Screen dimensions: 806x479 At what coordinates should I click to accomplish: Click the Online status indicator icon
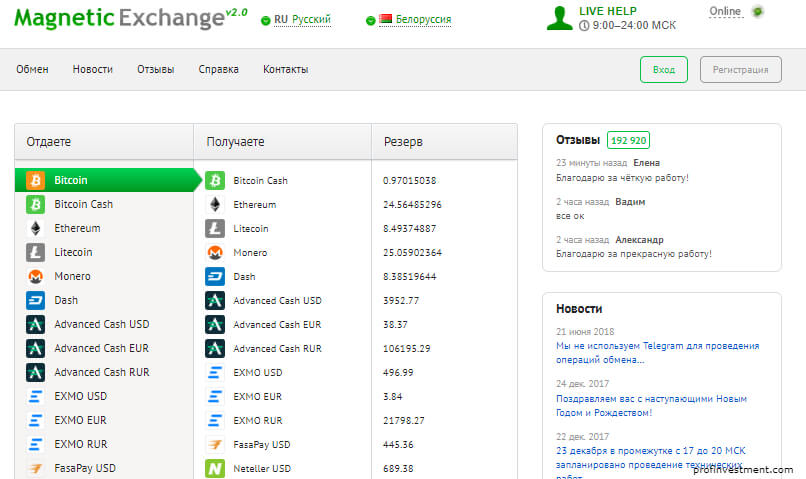758,11
